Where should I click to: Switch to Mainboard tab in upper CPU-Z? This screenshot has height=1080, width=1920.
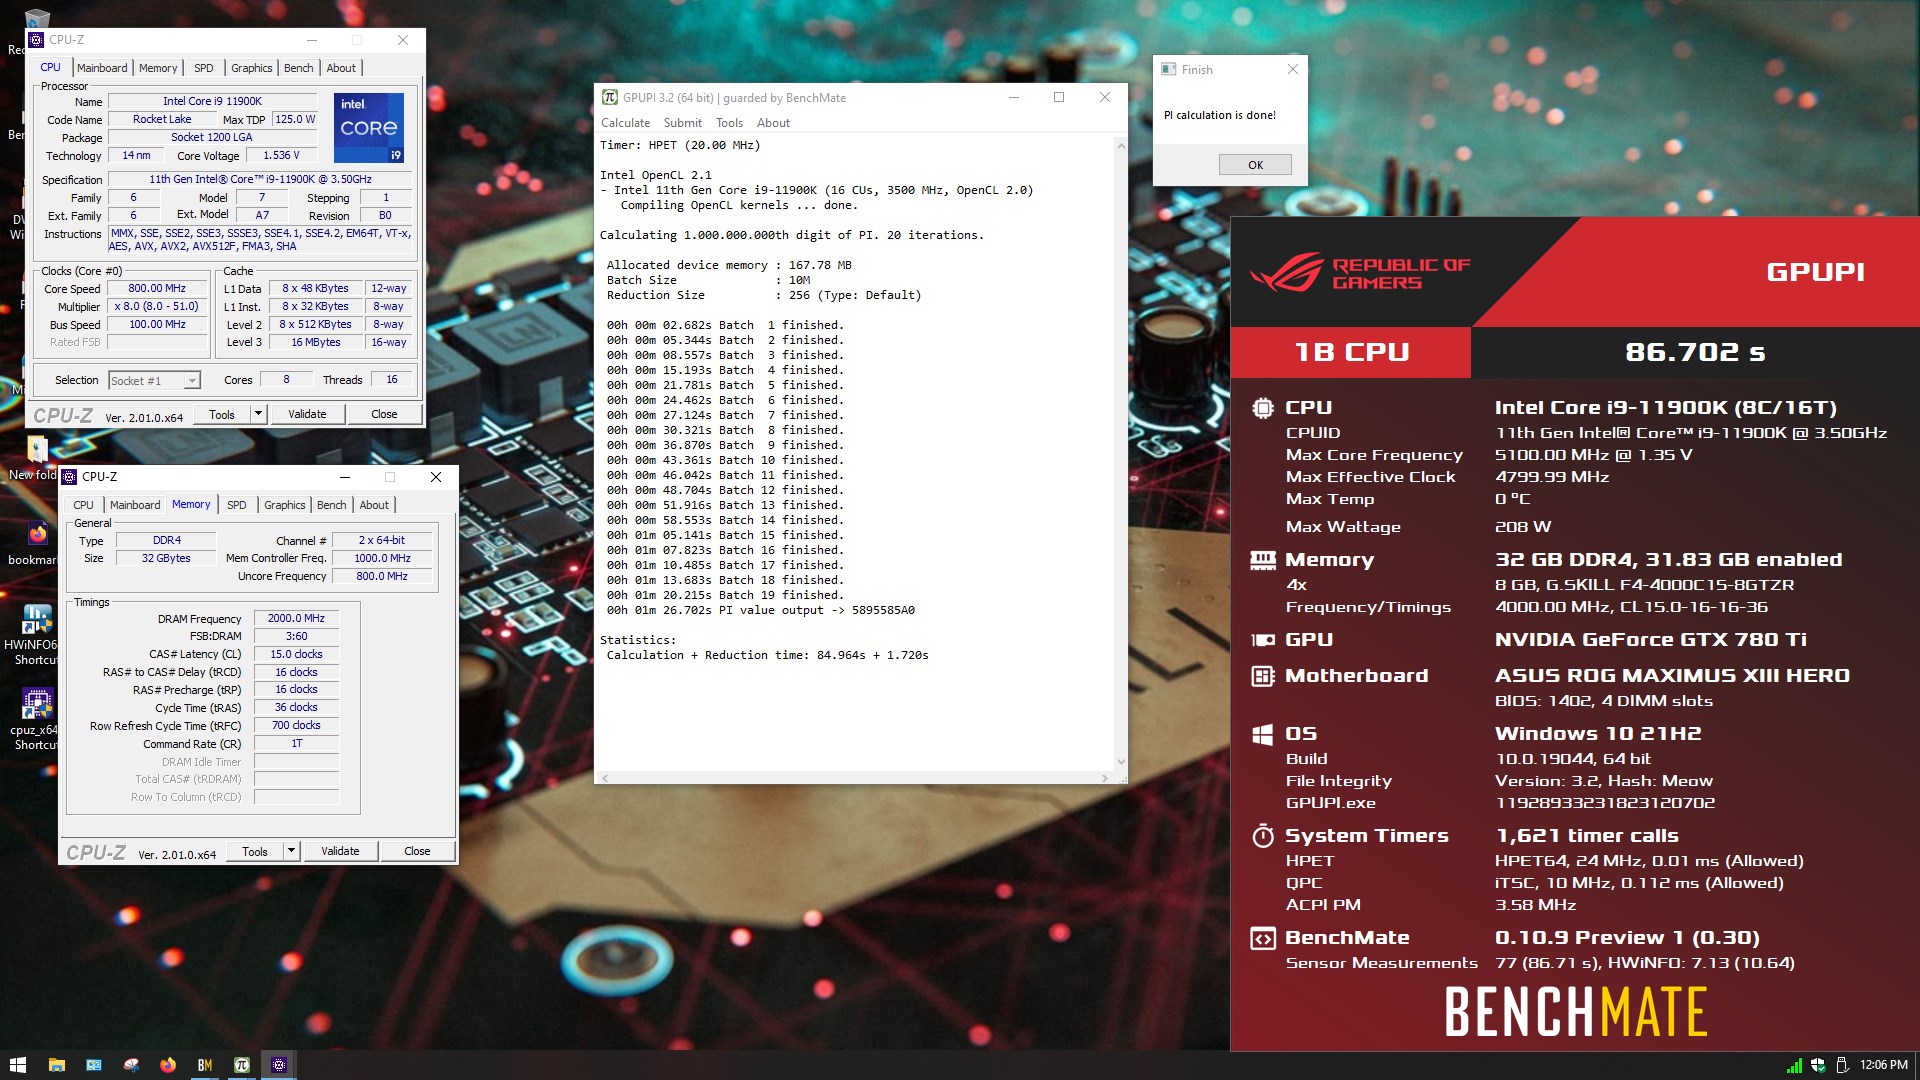click(102, 68)
